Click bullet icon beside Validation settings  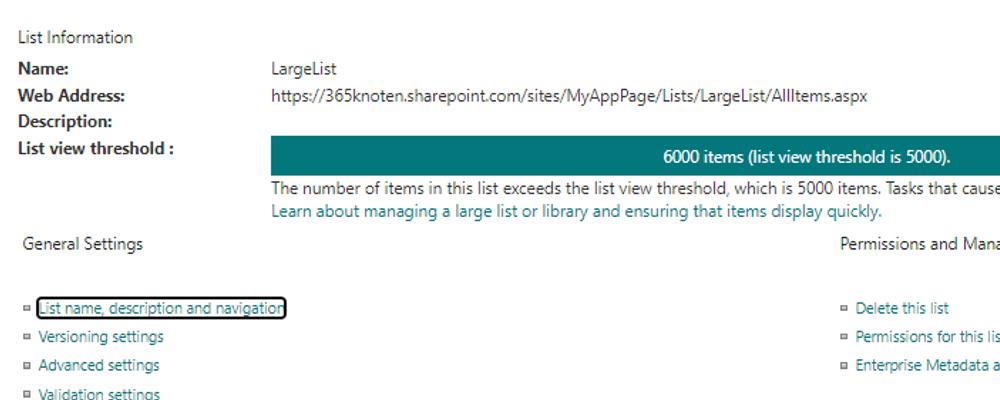point(27,394)
